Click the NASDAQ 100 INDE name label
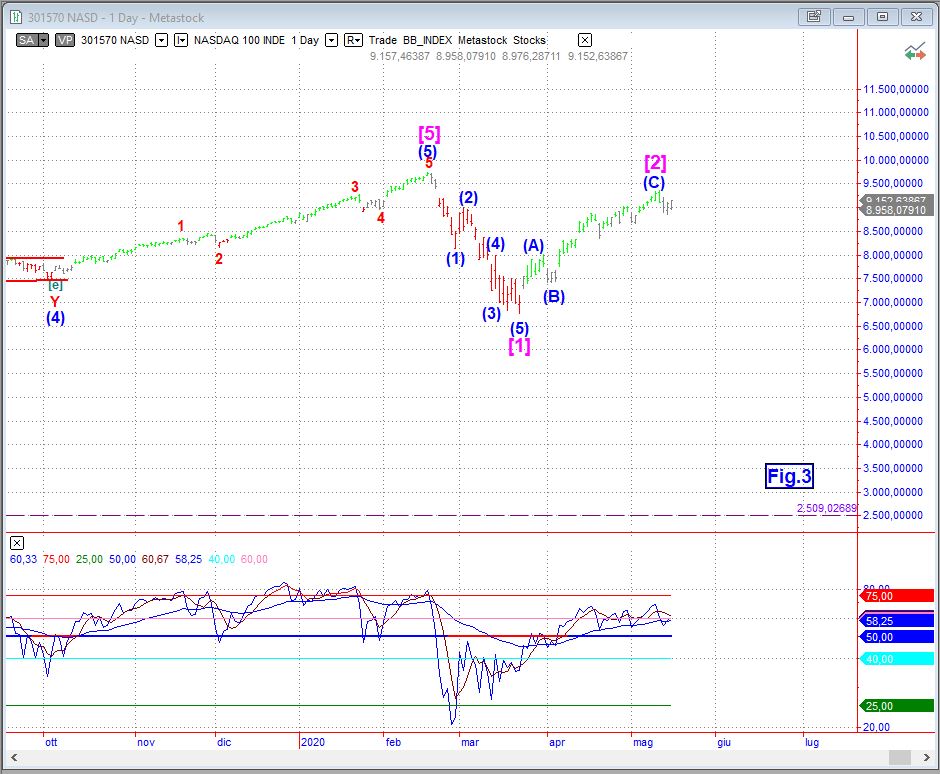Screen dimensions: 940x774 point(239,40)
